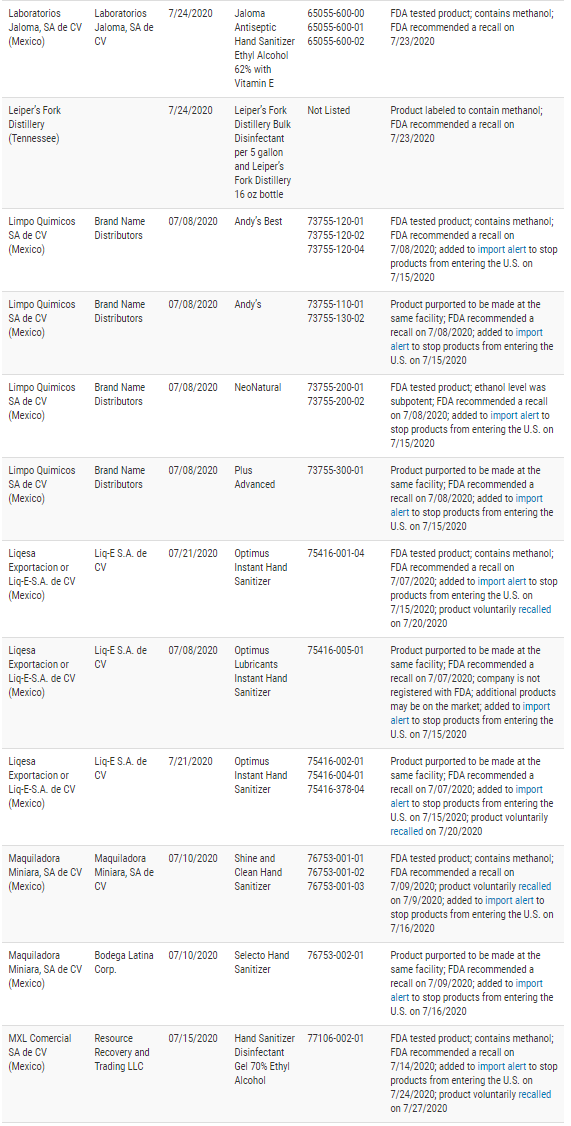Select NDC 77106-002-01 code cell
The width and height of the screenshot is (571, 1126).
335,1038
